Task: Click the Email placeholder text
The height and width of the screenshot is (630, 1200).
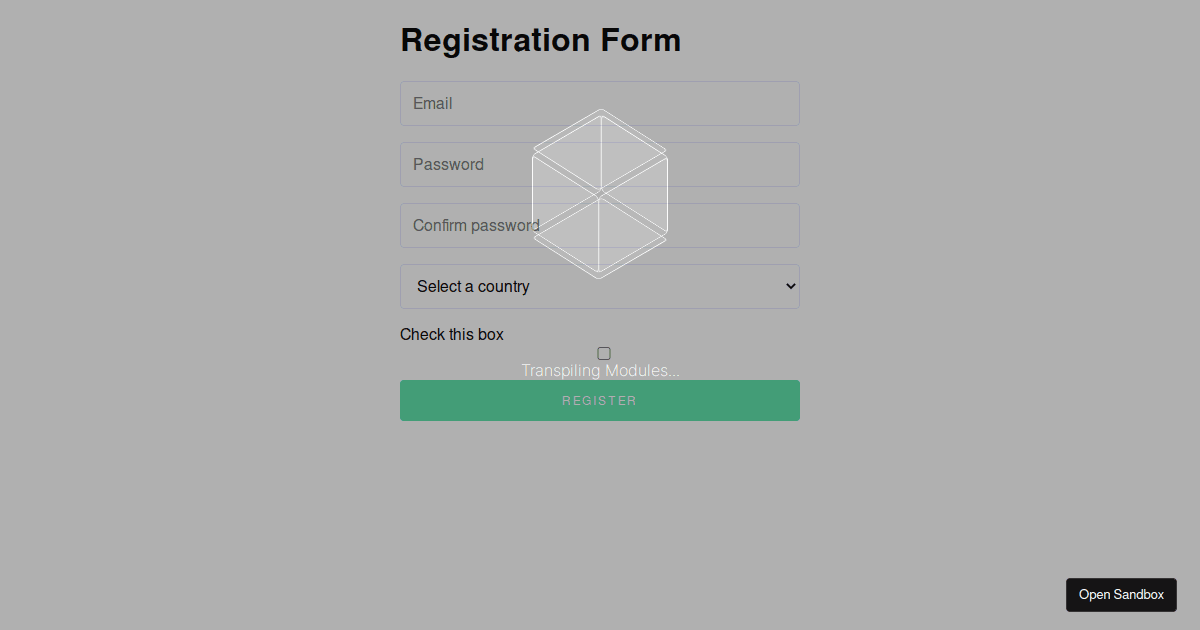Action: pyautogui.click(x=433, y=103)
